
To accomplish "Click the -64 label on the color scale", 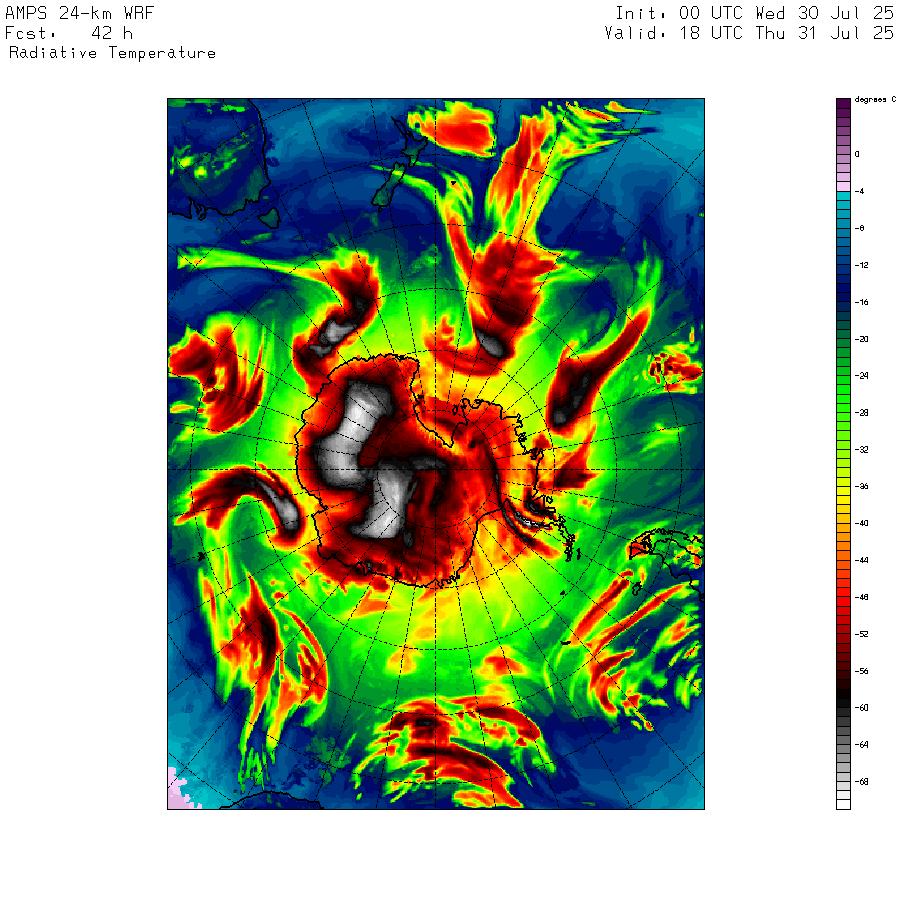I will [x=862, y=744].
